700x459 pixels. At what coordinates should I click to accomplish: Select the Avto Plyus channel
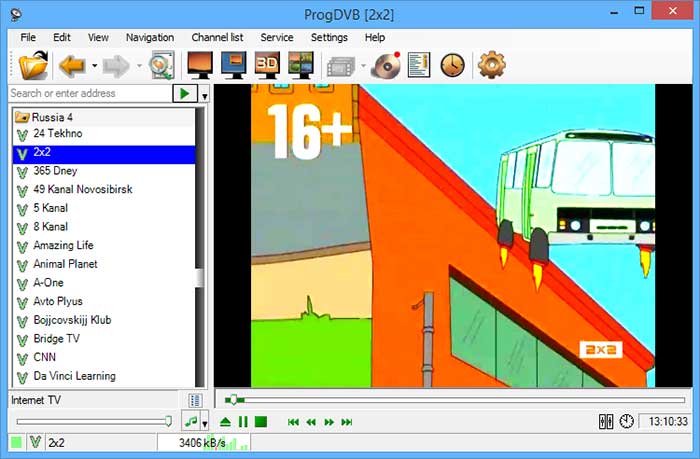(104, 302)
